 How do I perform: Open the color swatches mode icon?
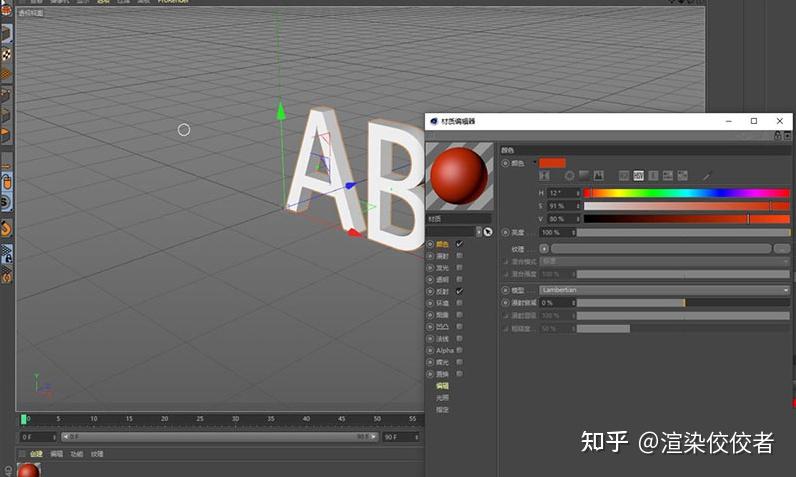[x=683, y=176]
